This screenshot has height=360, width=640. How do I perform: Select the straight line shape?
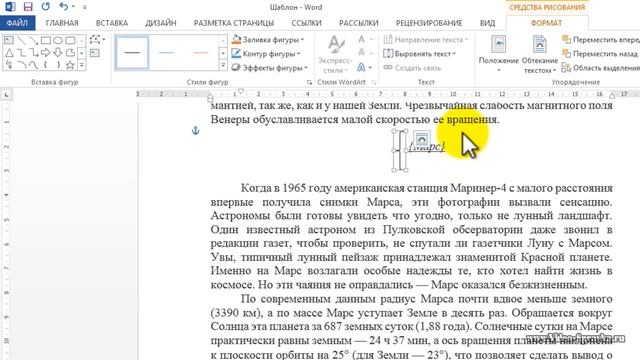pyautogui.click(x=21, y=40)
